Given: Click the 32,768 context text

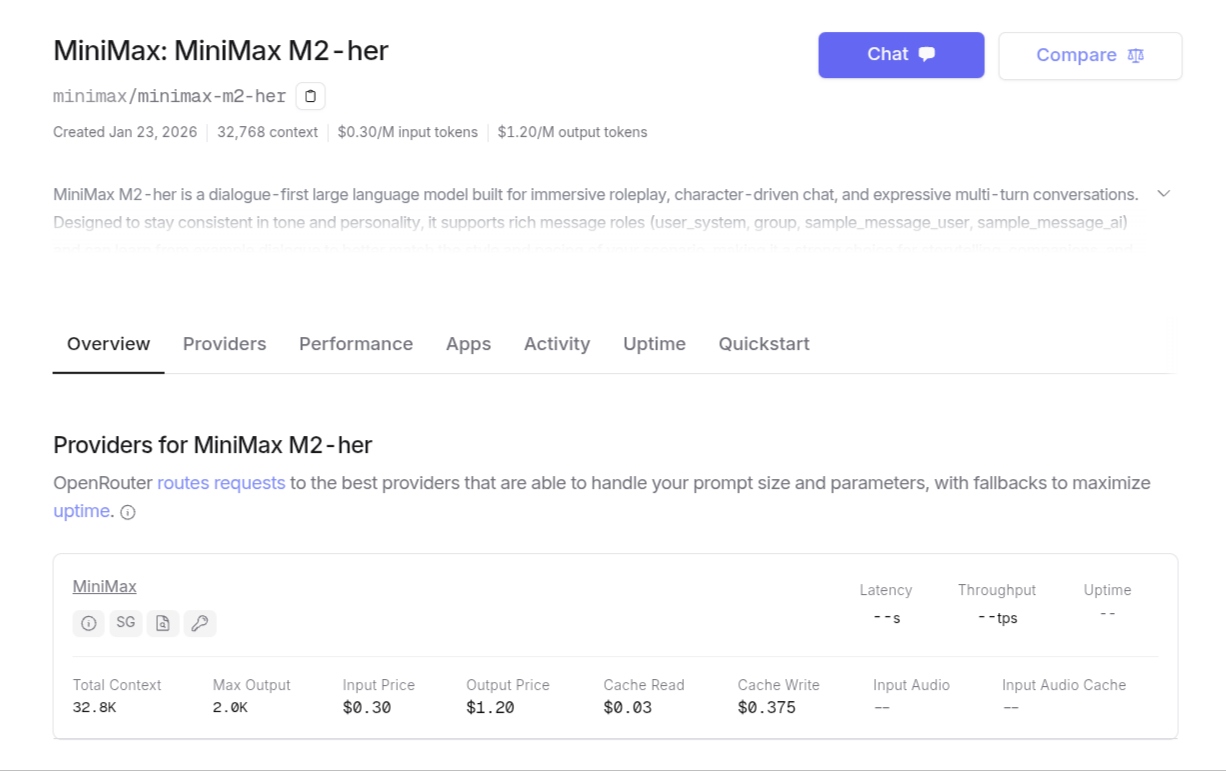Looking at the screenshot, I should point(267,132).
